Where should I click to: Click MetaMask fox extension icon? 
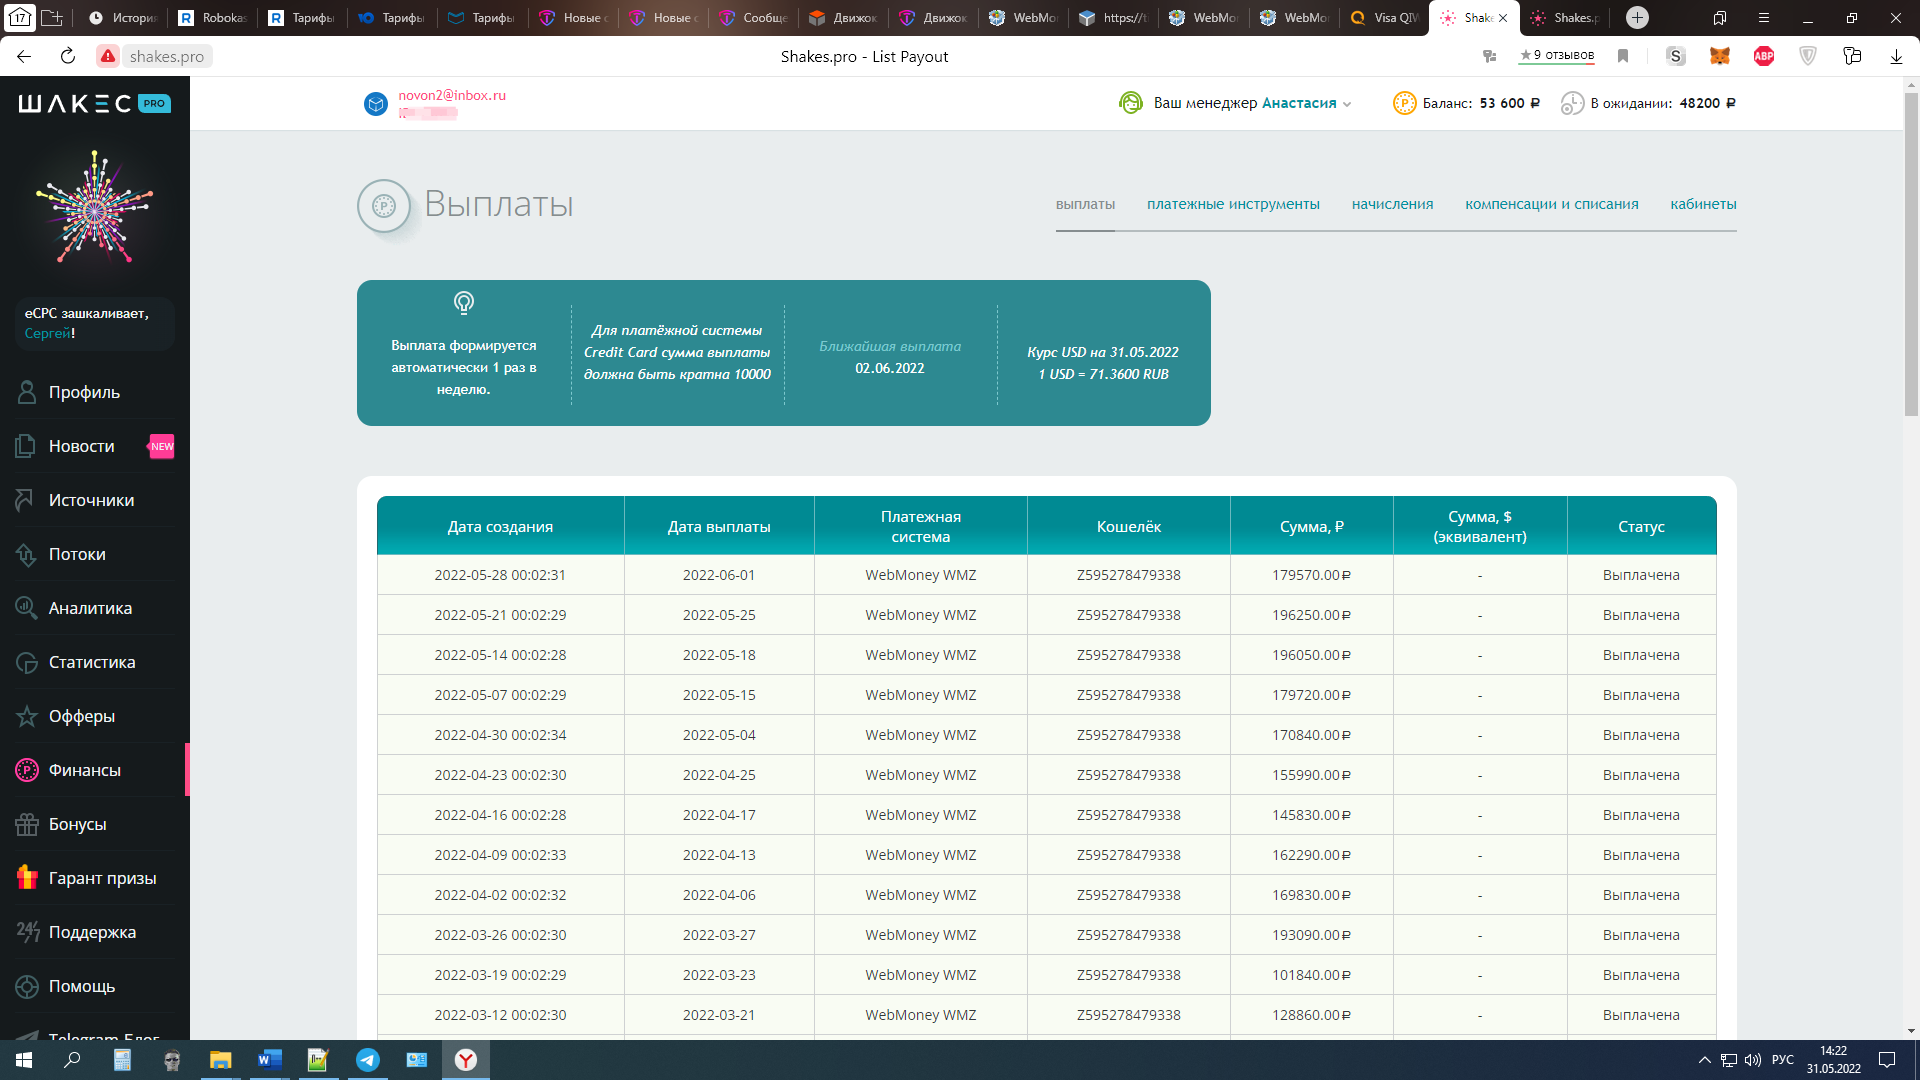[1720, 56]
